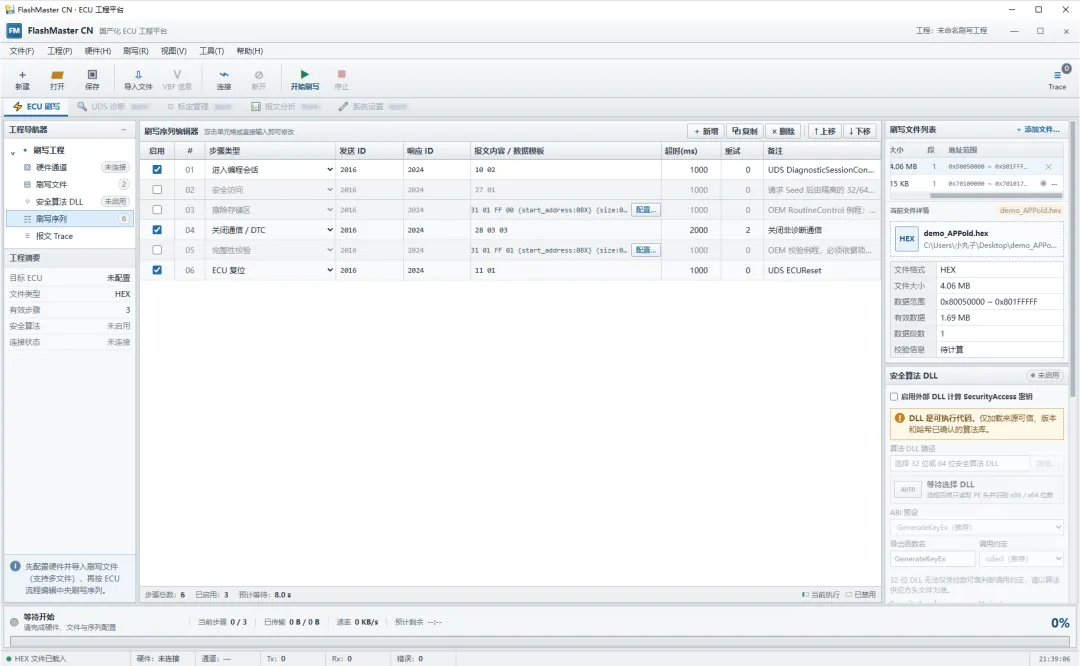Click the gray status circle beside 等待开始

tap(14, 622)
